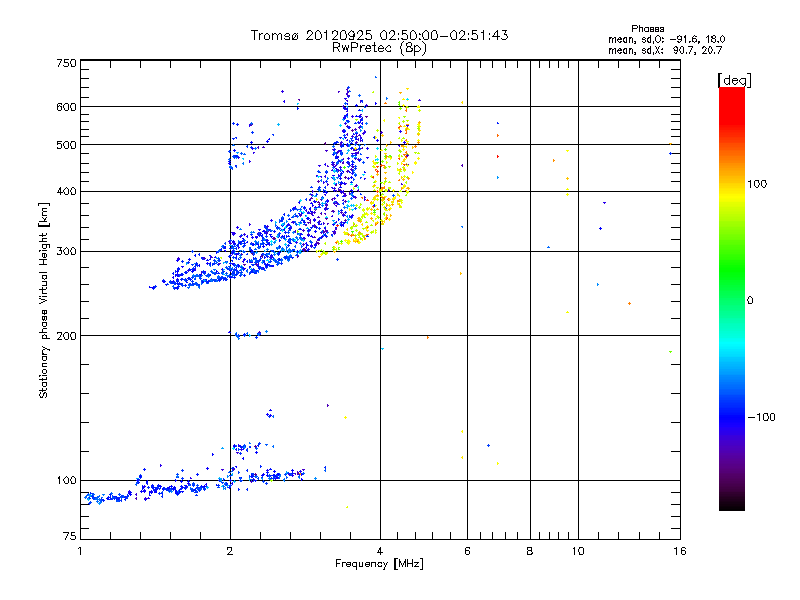
Task: Click the '[deg]' colorbar unit label
Action: (x=734, y=80)
